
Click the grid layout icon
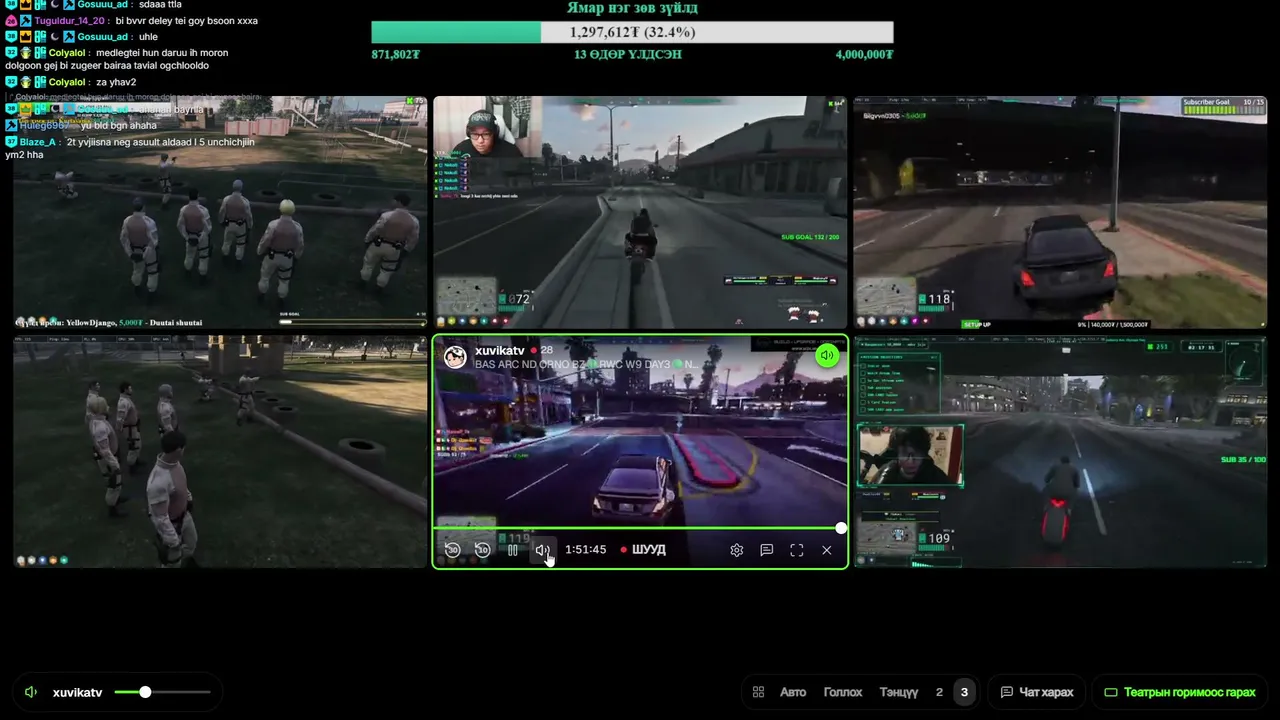[758, 692]
